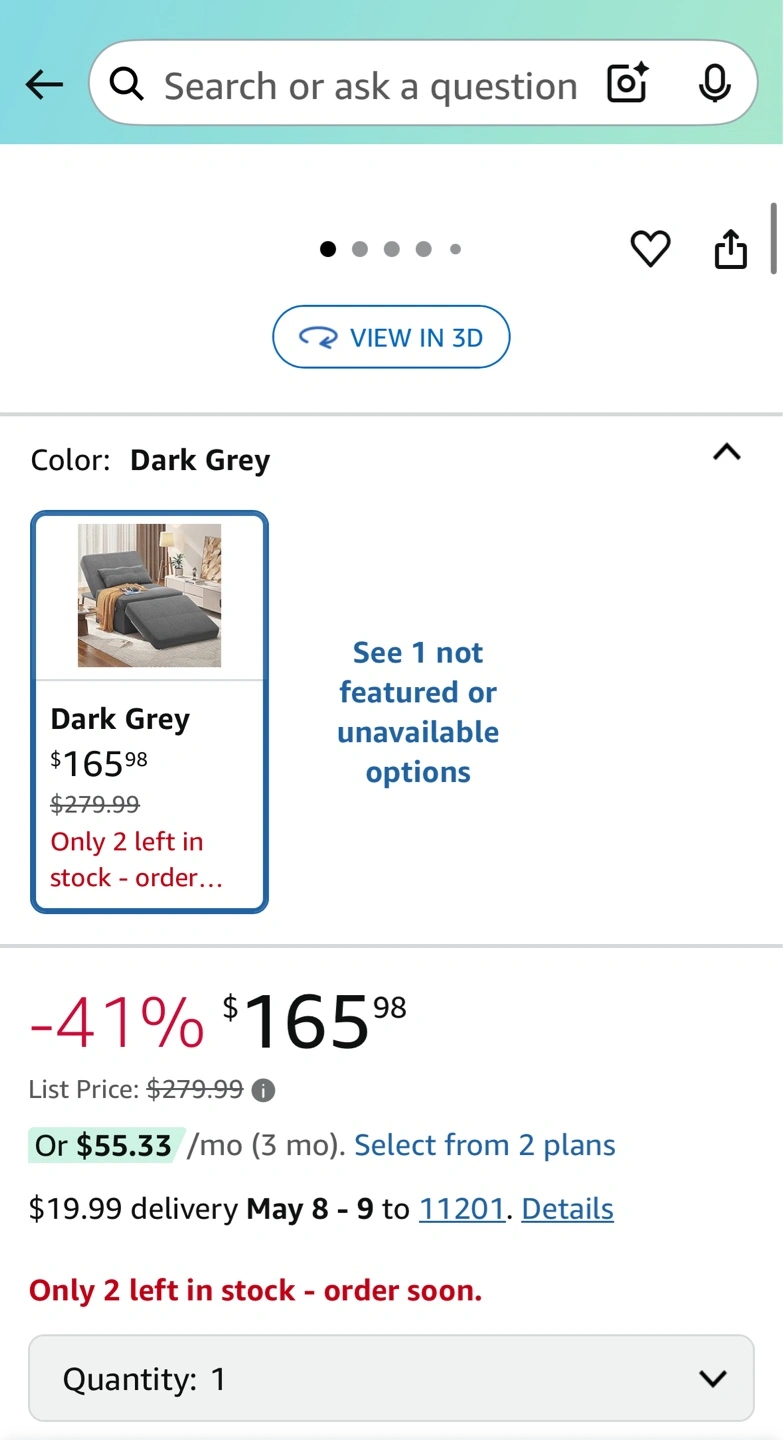783x1440 pixels.
Task: Tap the 3D rotate icon in button
Action: 318,338
